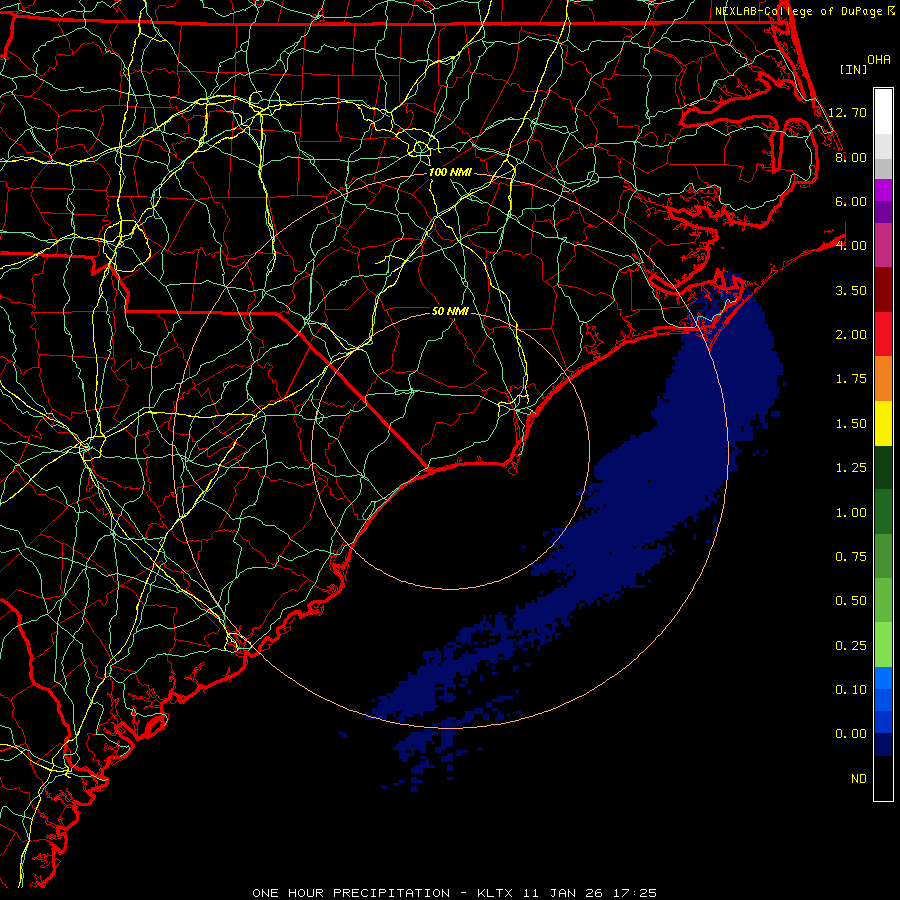Click the 1.50 scale label
The height and width of the screenshot is (900, 900).
(x=851, y=424)
